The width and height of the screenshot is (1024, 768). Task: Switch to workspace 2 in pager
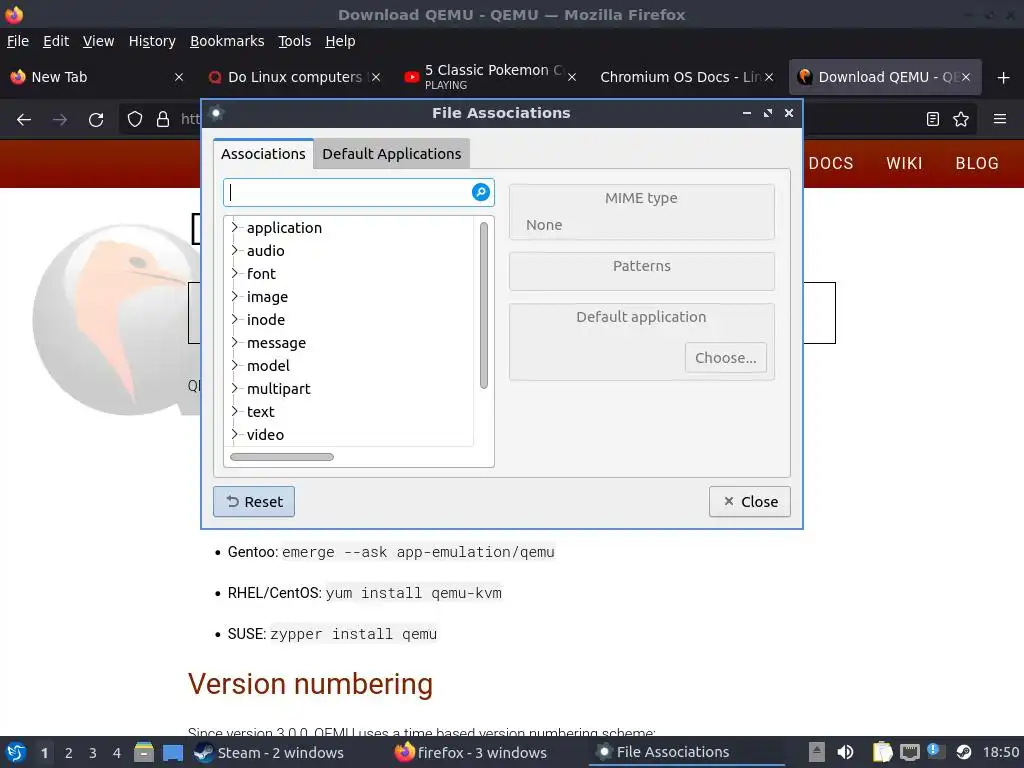(69, 753)
